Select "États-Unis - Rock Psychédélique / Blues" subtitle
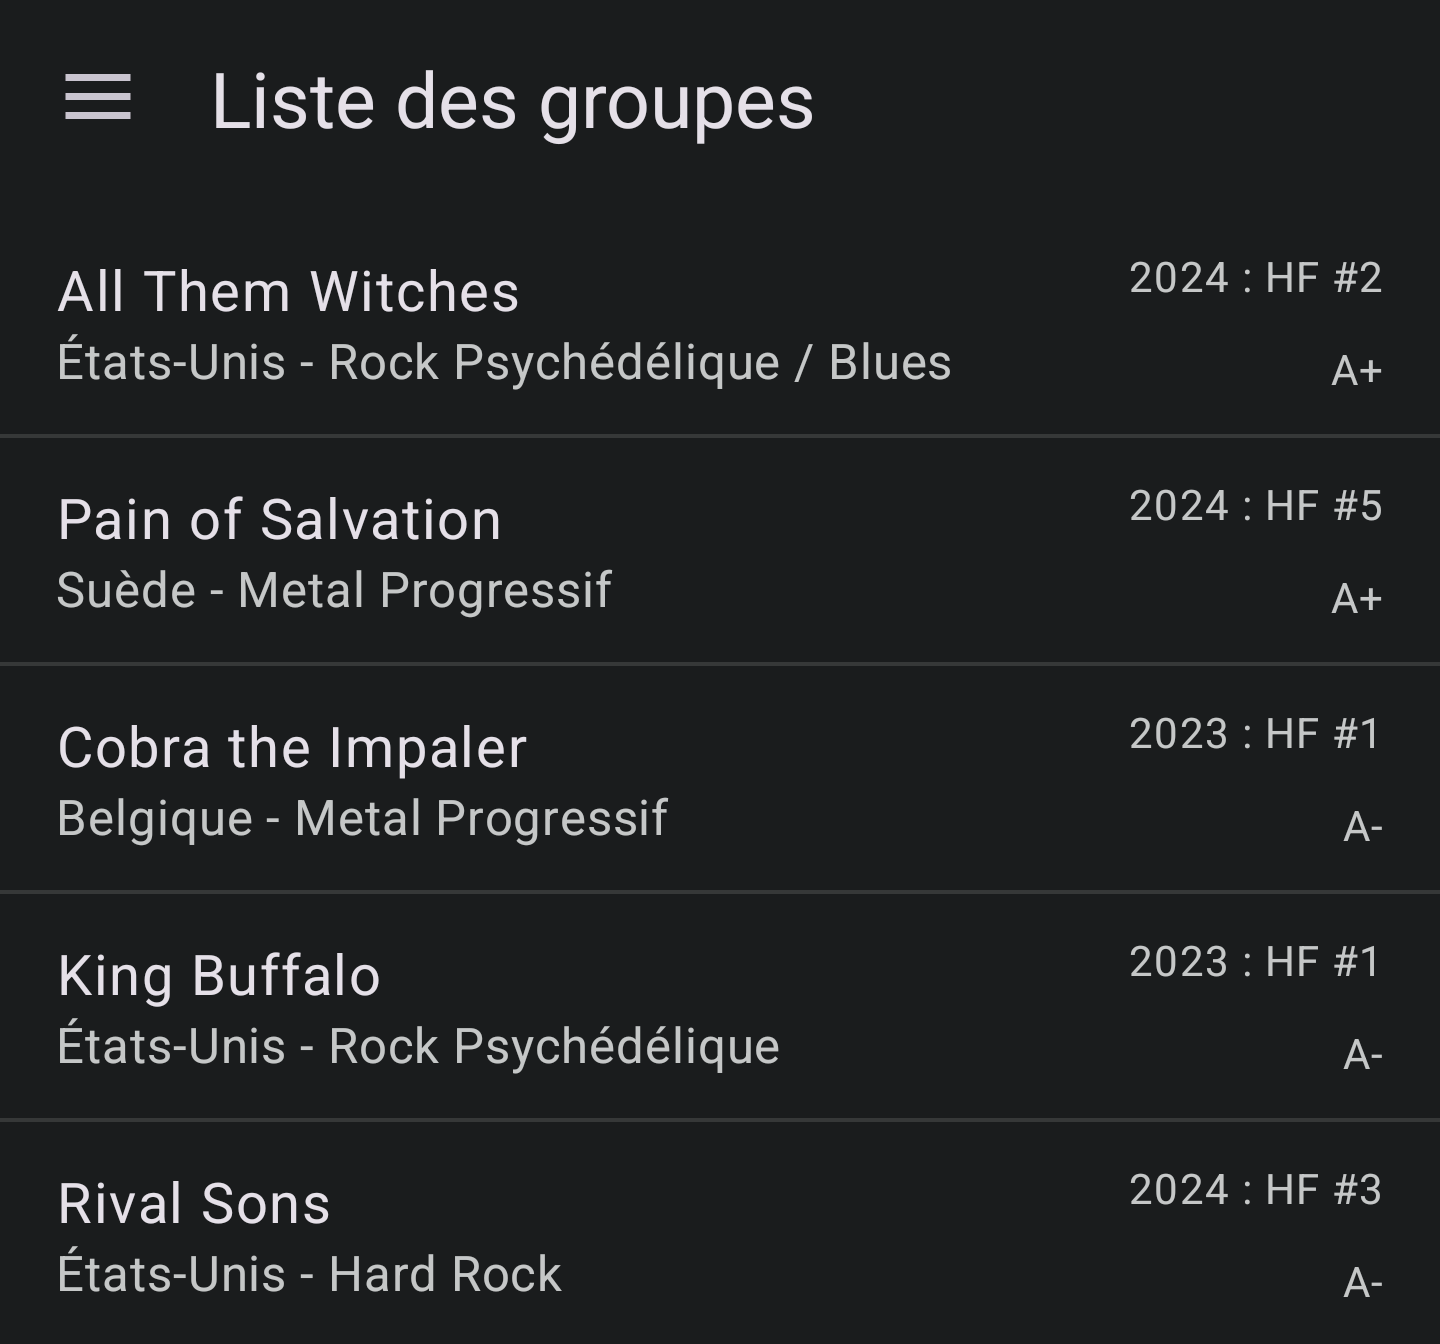Viewport: 1440px width, 1344px height. coord(504,362)
